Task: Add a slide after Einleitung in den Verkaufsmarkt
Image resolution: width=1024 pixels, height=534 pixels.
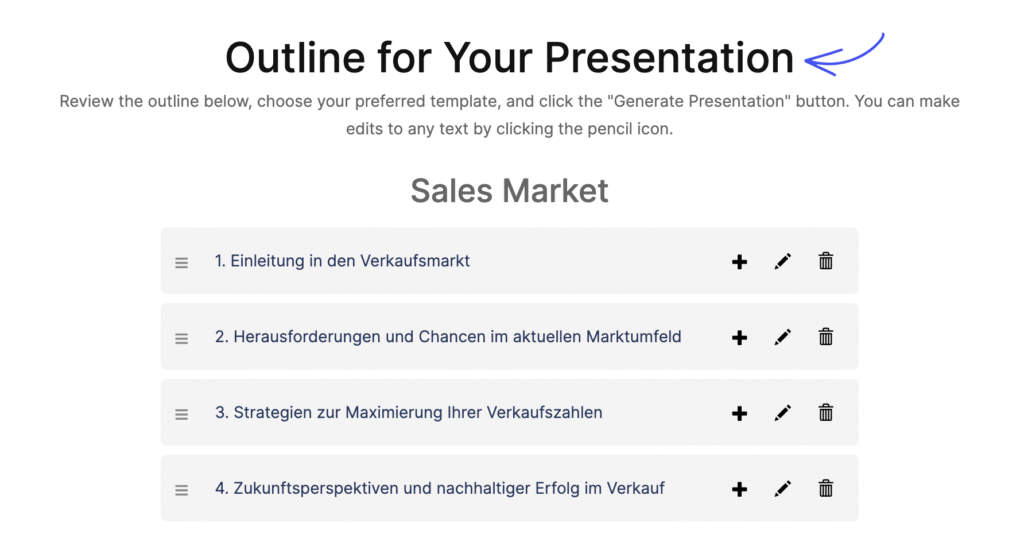Action: (739, 262)
